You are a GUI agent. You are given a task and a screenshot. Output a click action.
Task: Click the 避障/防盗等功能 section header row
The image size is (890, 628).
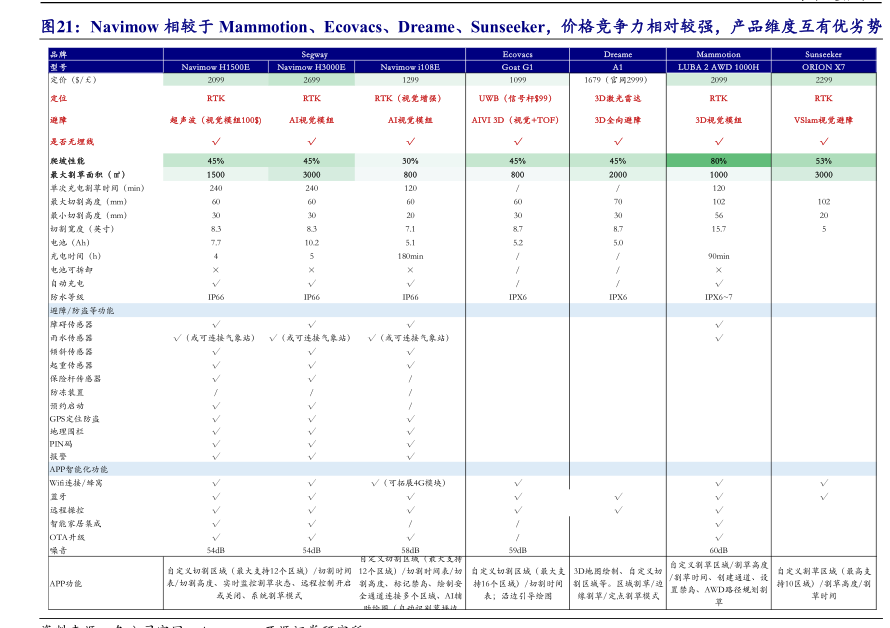click(82, 311)
